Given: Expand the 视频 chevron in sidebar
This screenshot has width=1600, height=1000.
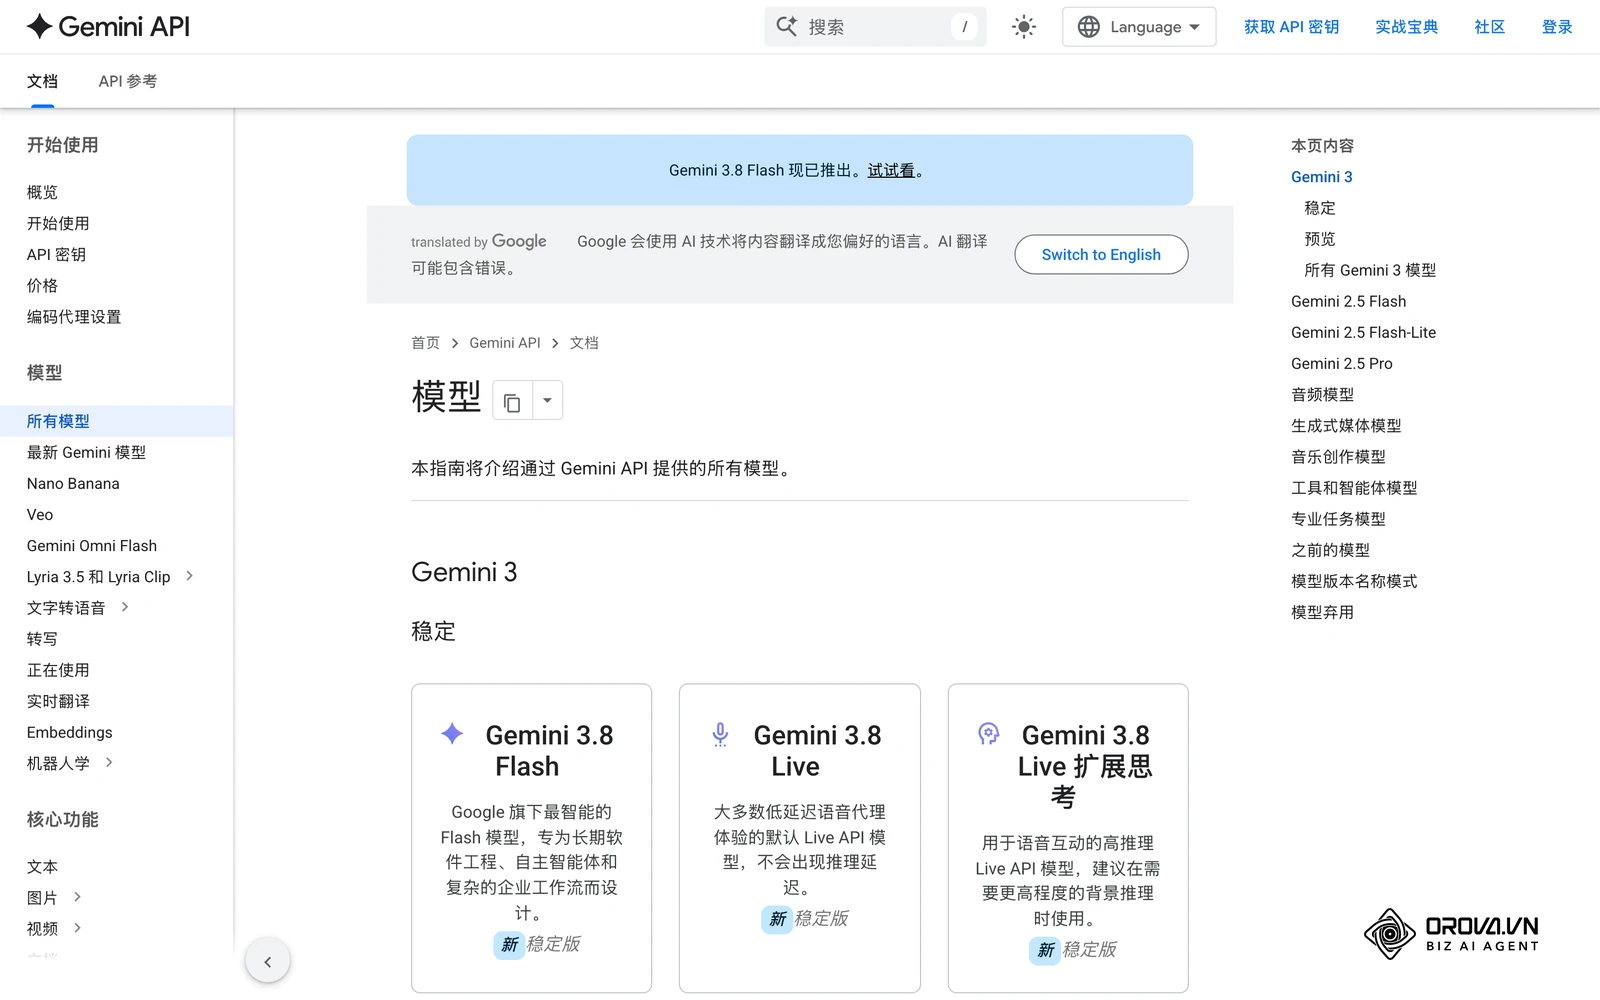Looking at the screenshot, I should 77,928.
